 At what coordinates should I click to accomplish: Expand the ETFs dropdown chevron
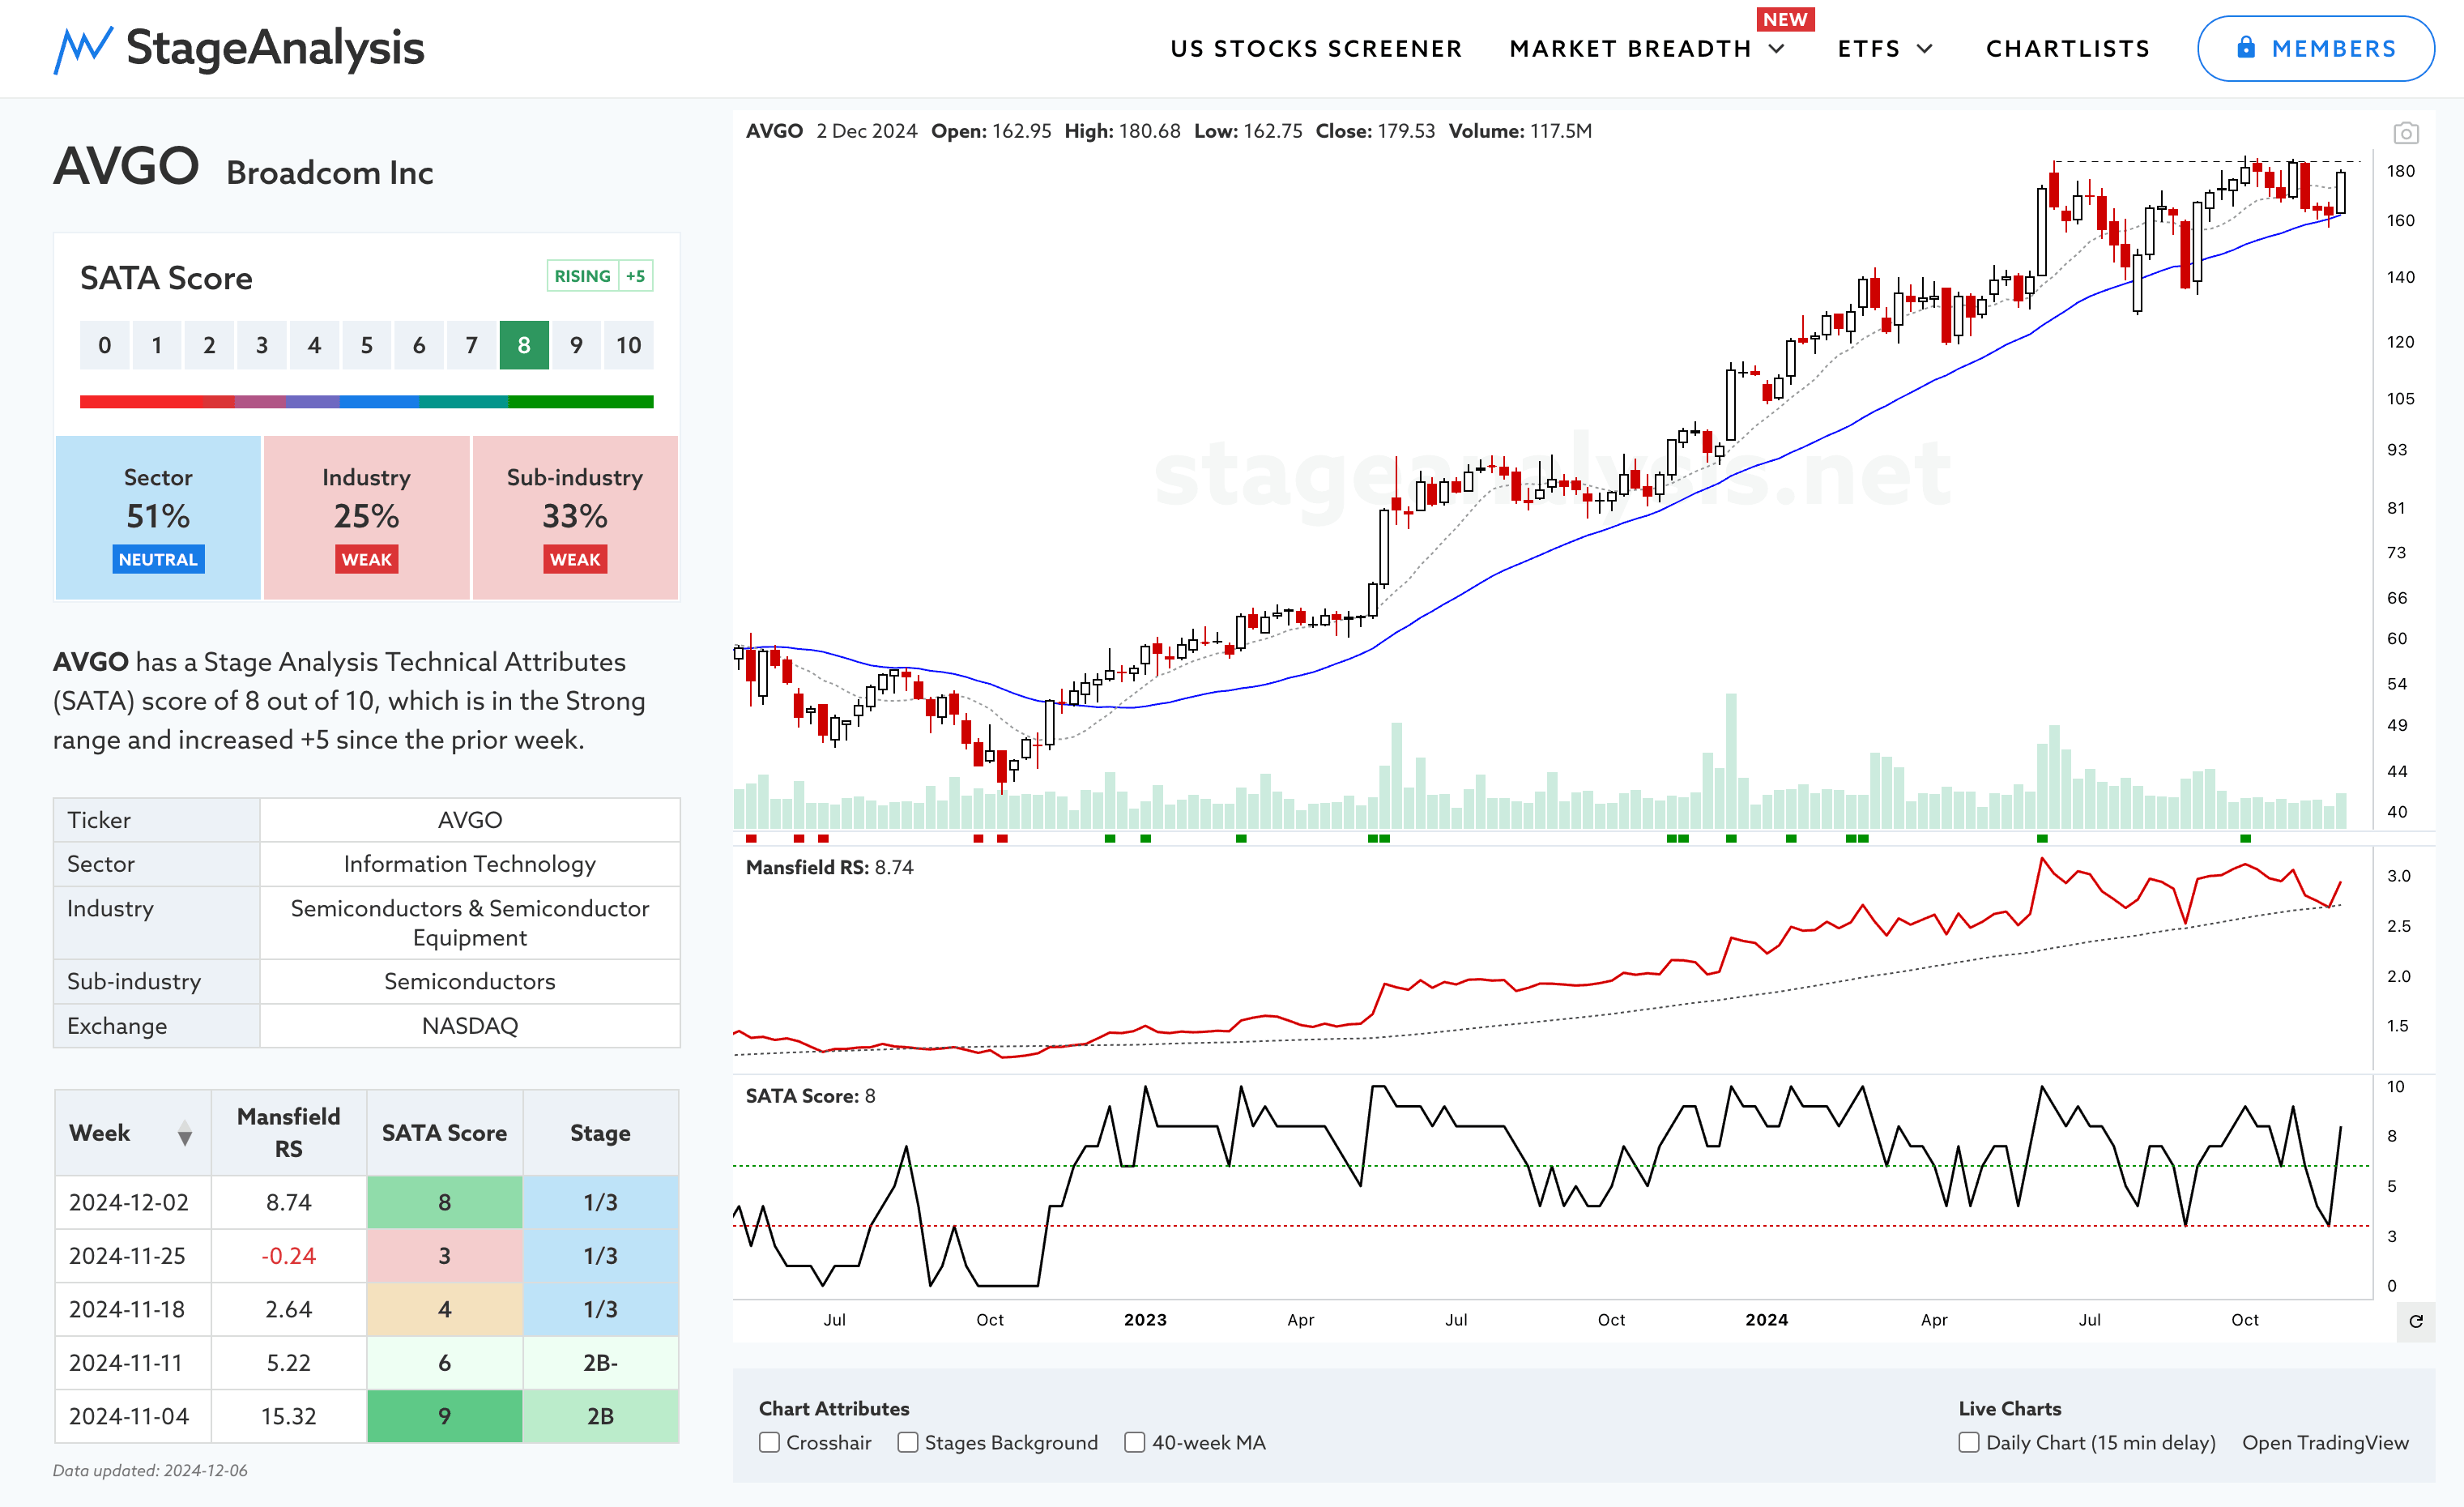tap(1924, 49)
